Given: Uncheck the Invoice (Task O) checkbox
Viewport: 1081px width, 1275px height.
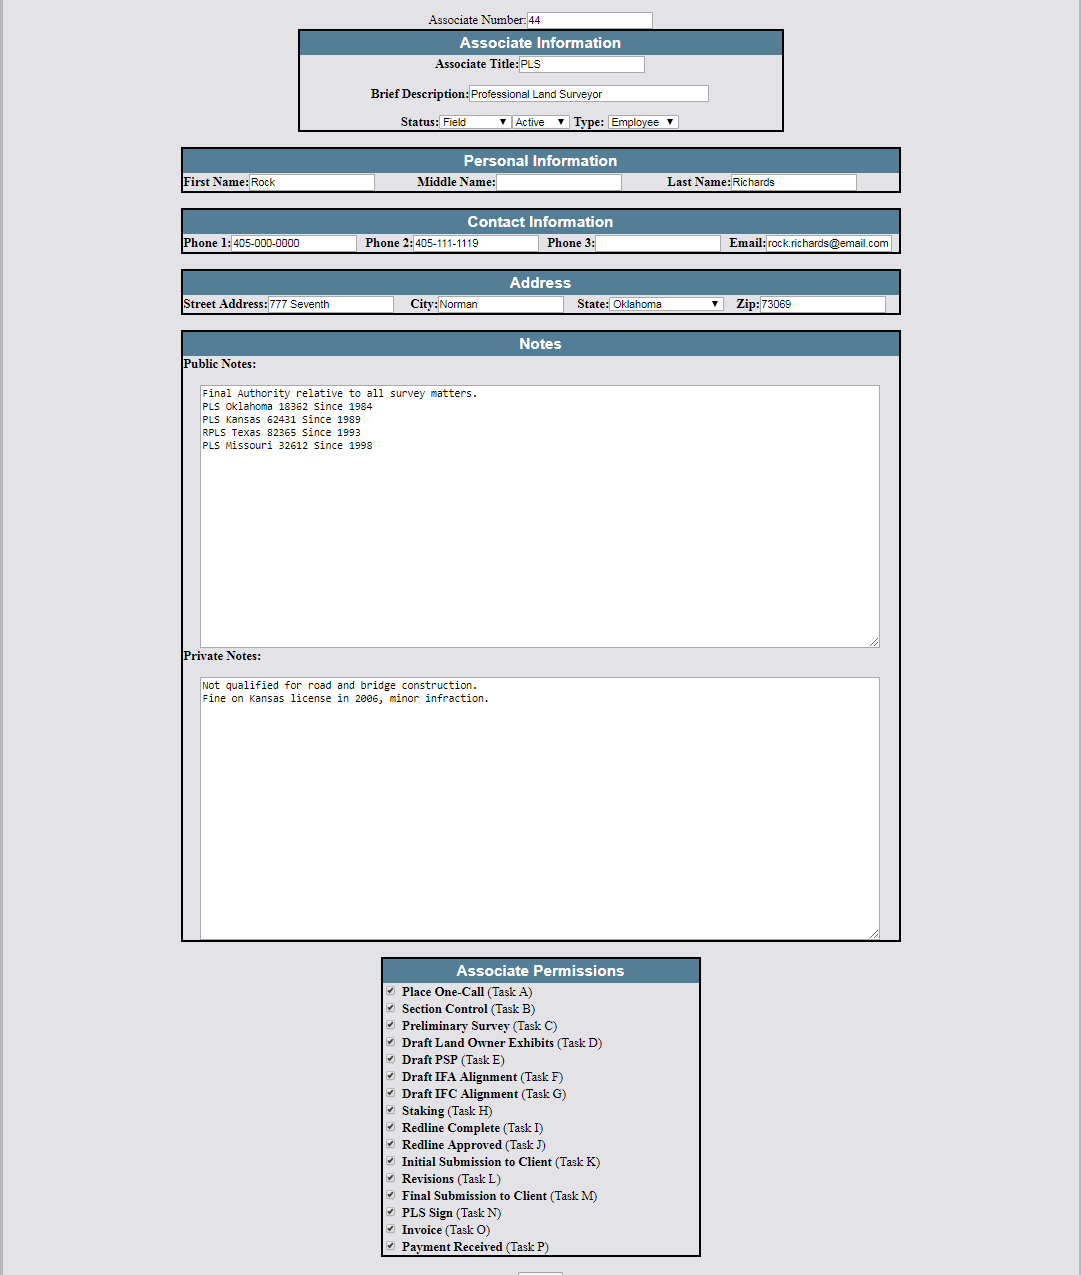Looking at the screenshot, I should point(391,1230).
